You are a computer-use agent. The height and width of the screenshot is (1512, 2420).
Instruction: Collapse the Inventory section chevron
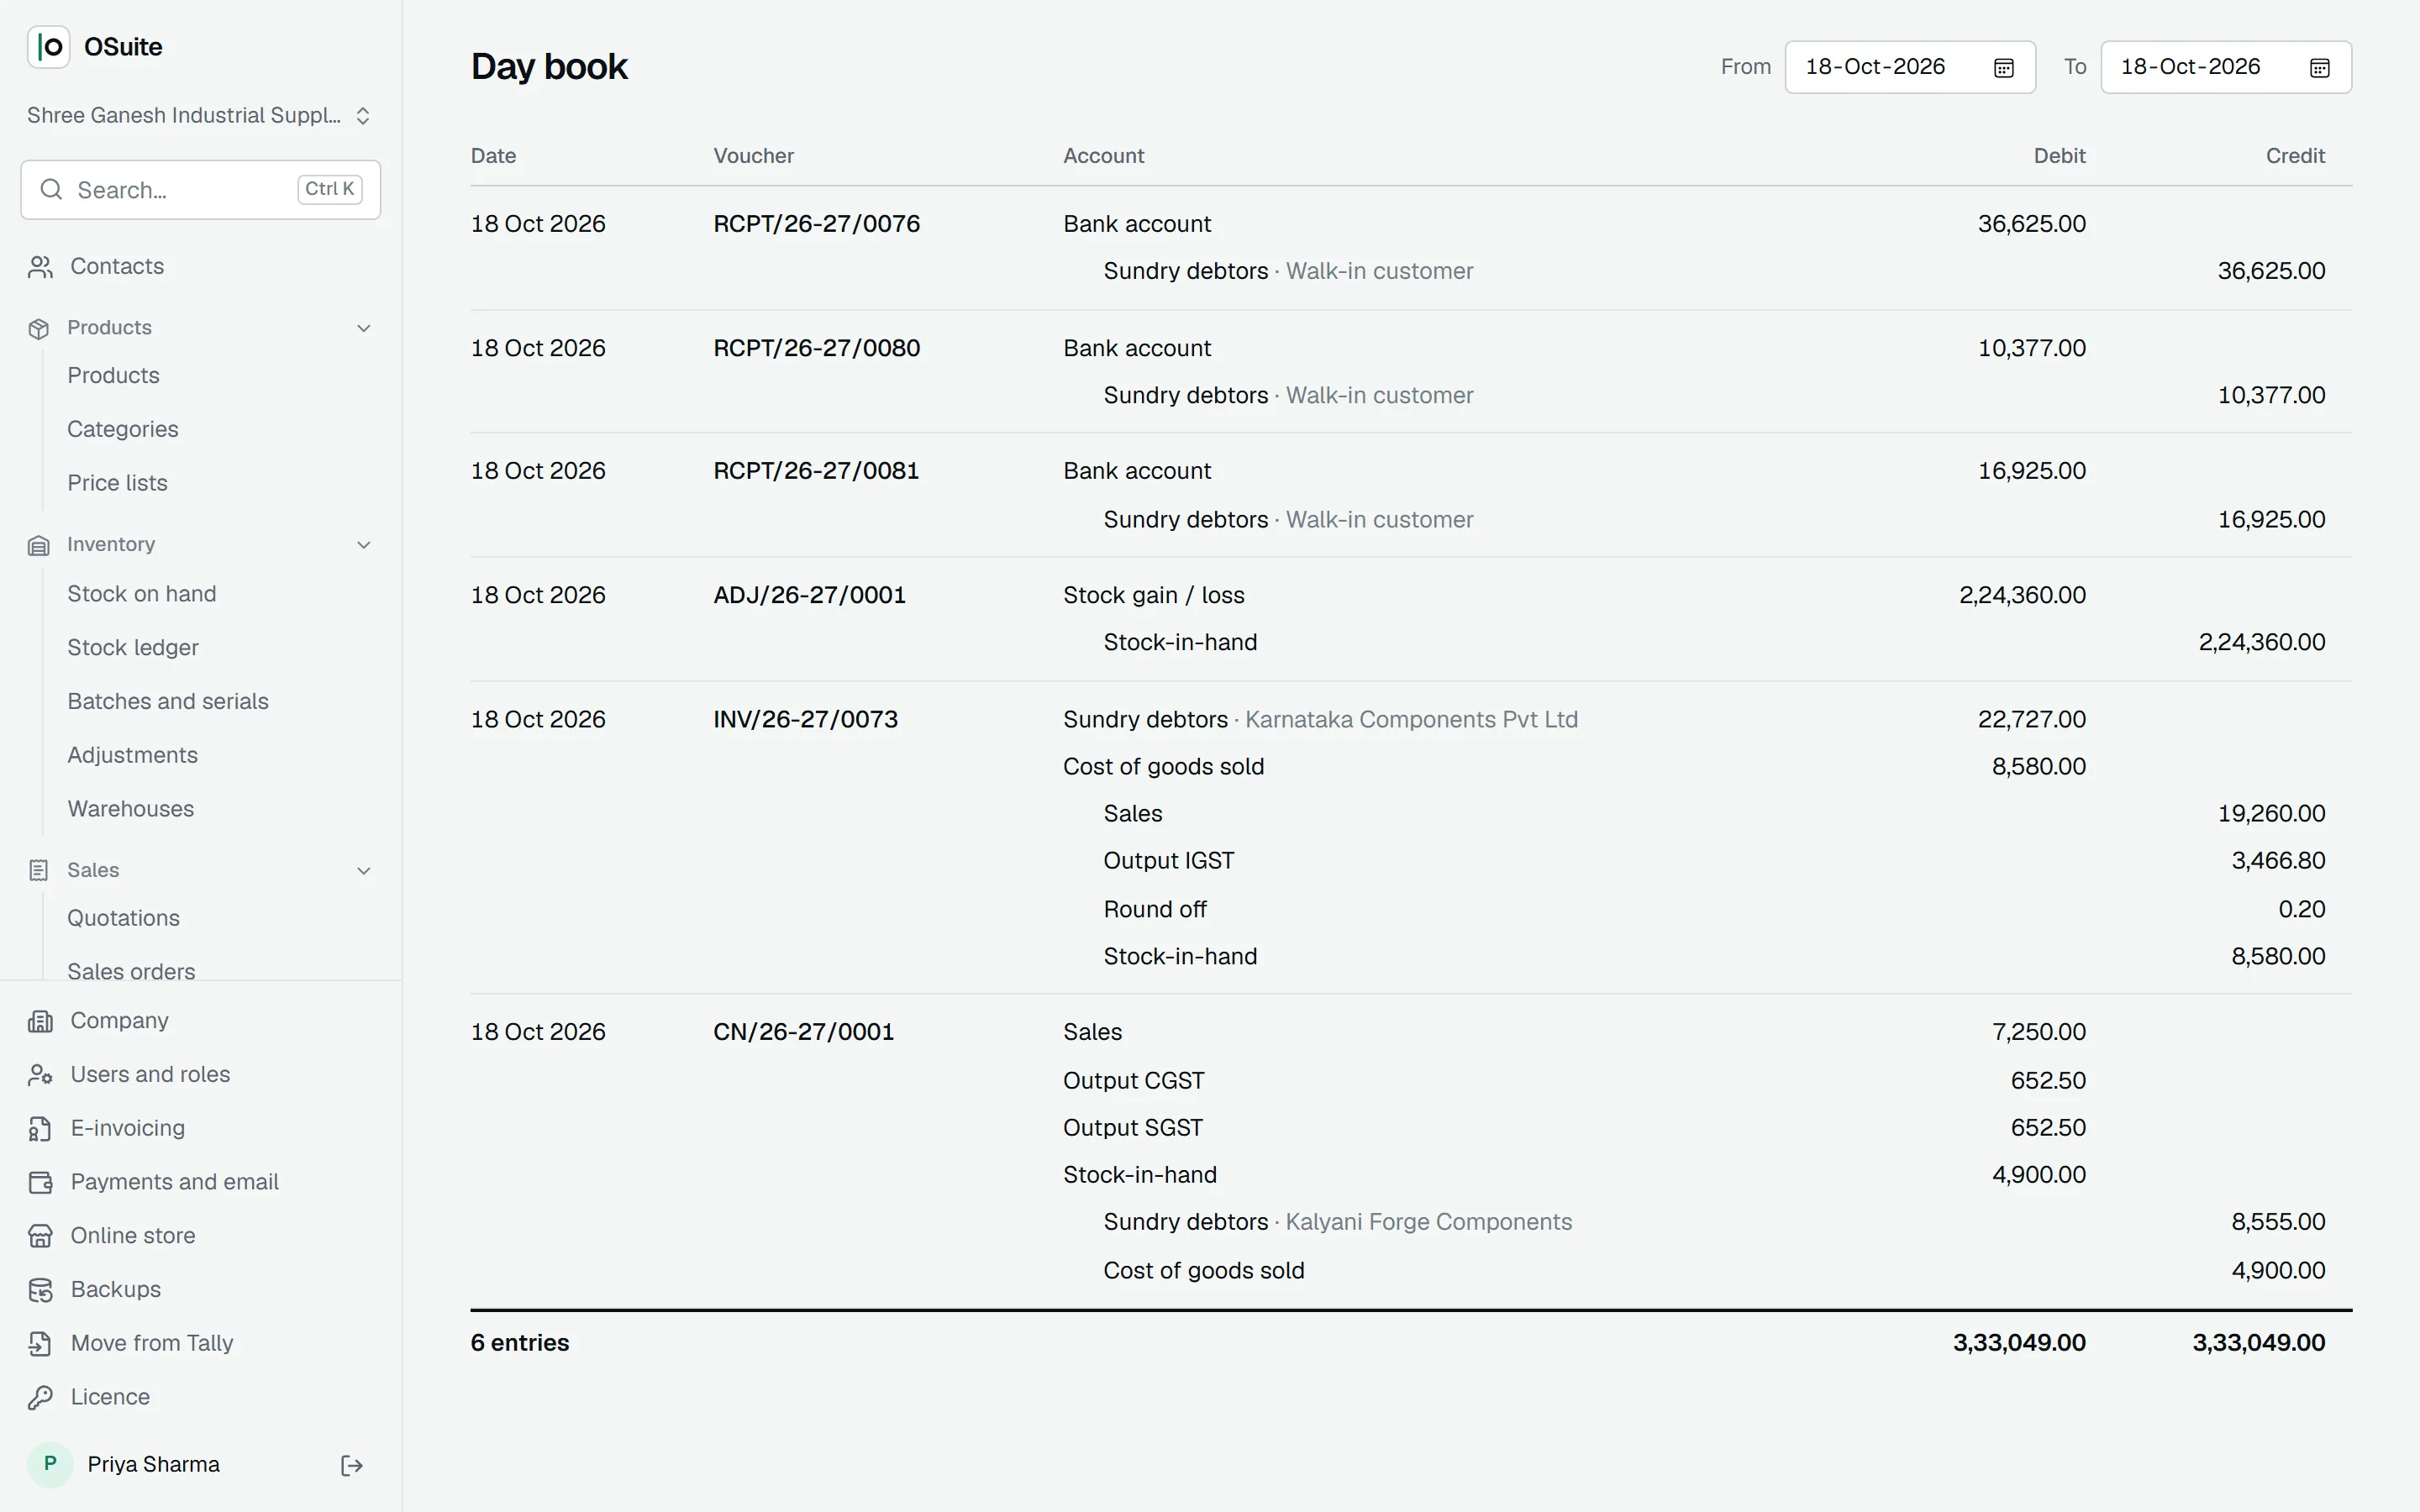(364, 545)
